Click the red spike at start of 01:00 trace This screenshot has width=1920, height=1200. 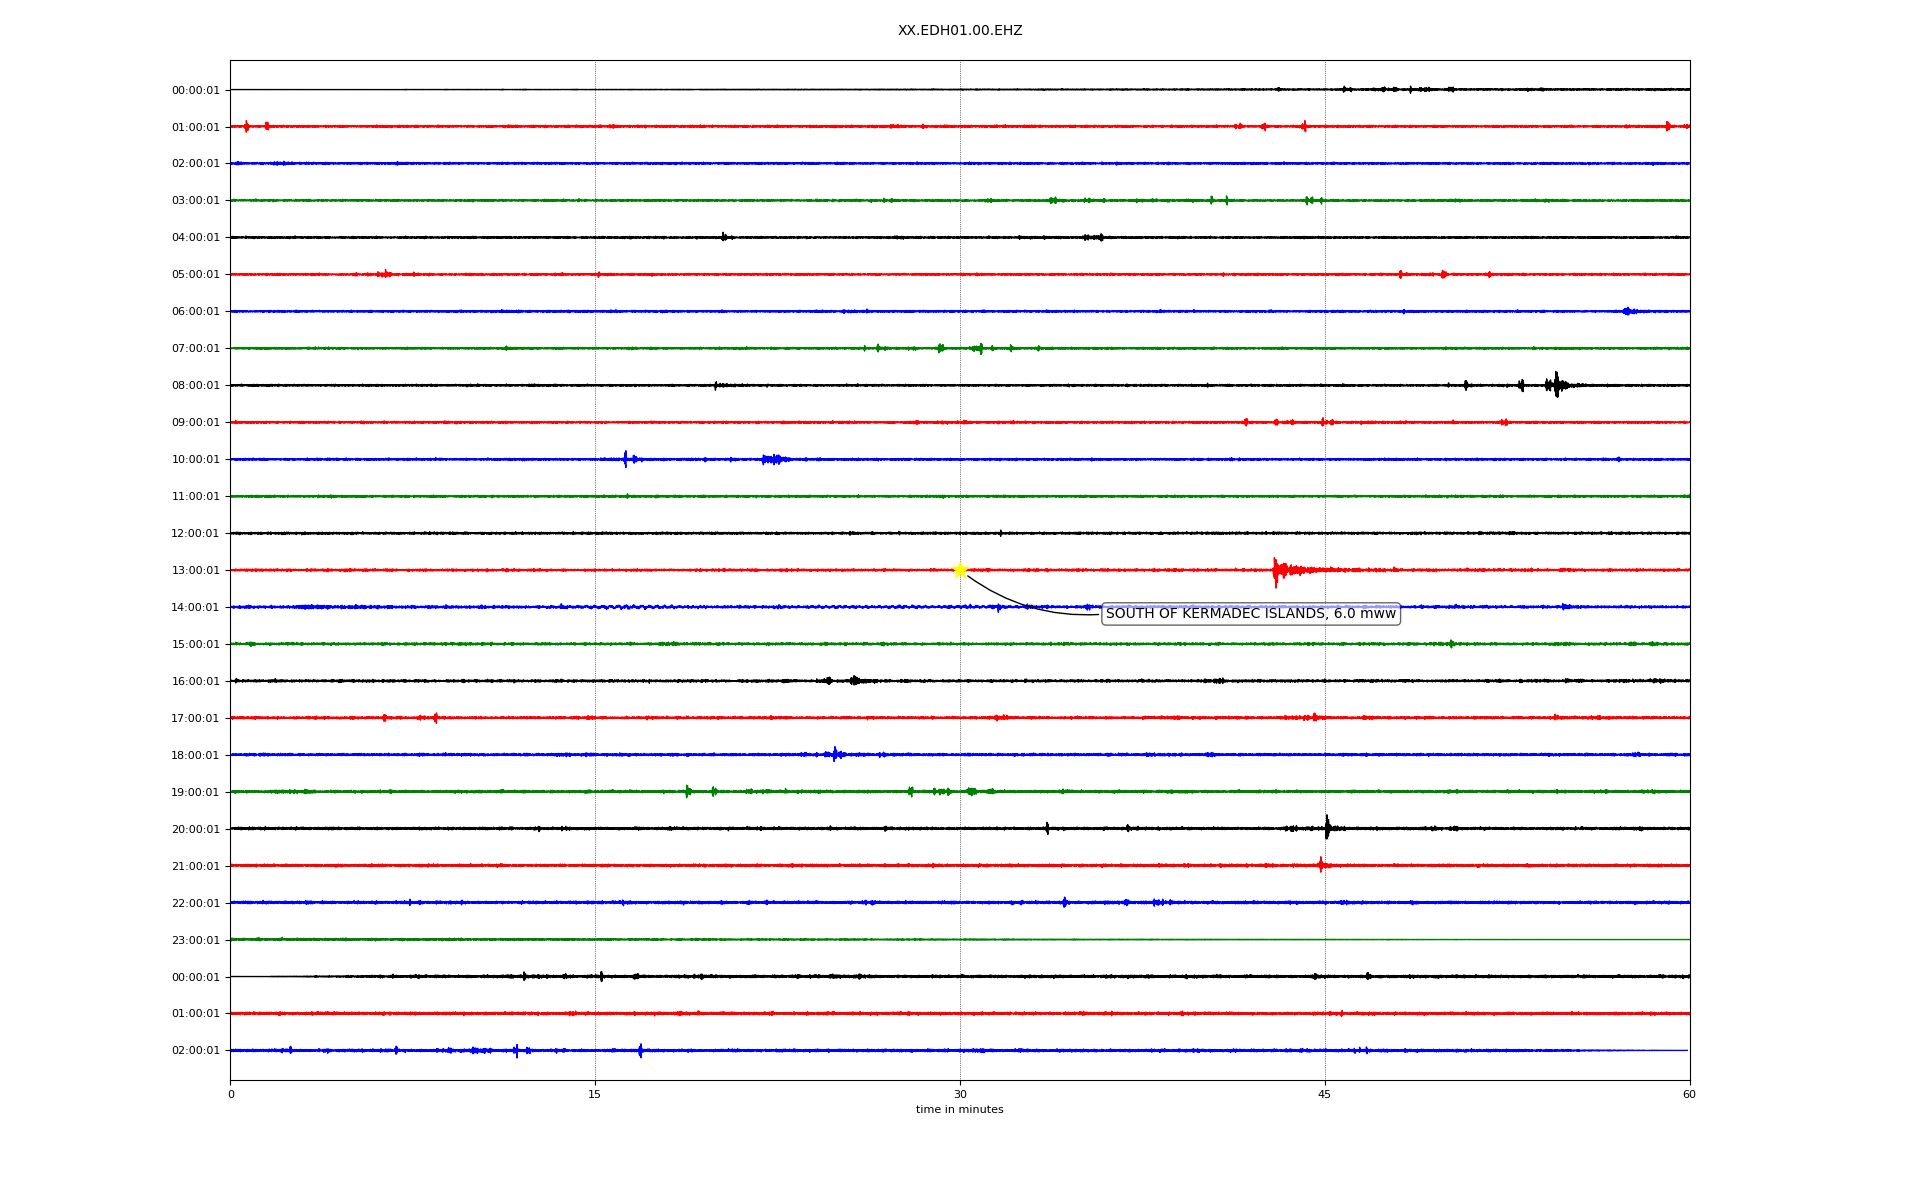[x=247, y=127]
